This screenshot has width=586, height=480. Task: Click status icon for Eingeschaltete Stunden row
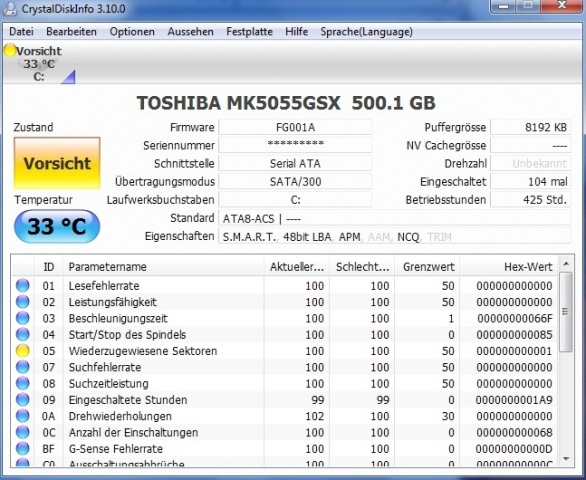click(22, 400)
